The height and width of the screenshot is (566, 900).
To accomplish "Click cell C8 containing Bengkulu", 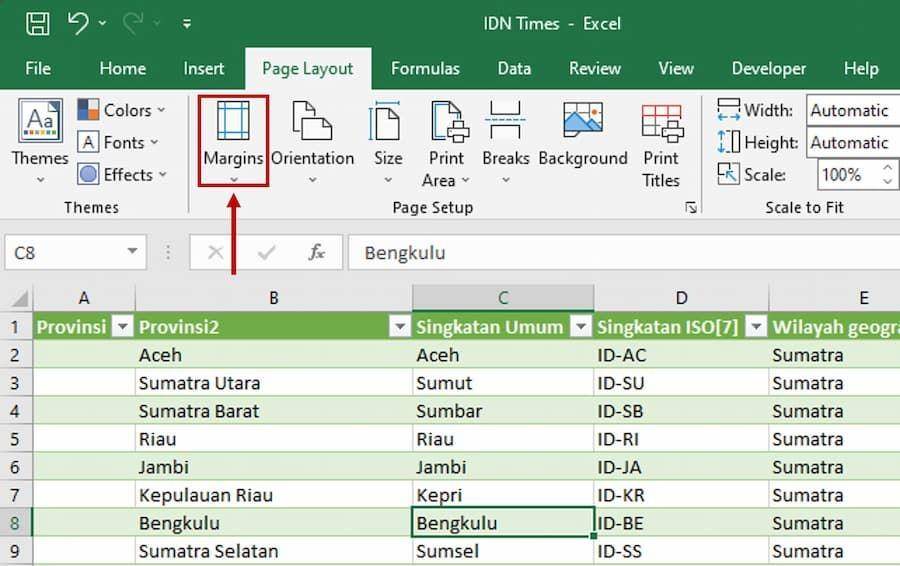I will click(x=503, y=523).
